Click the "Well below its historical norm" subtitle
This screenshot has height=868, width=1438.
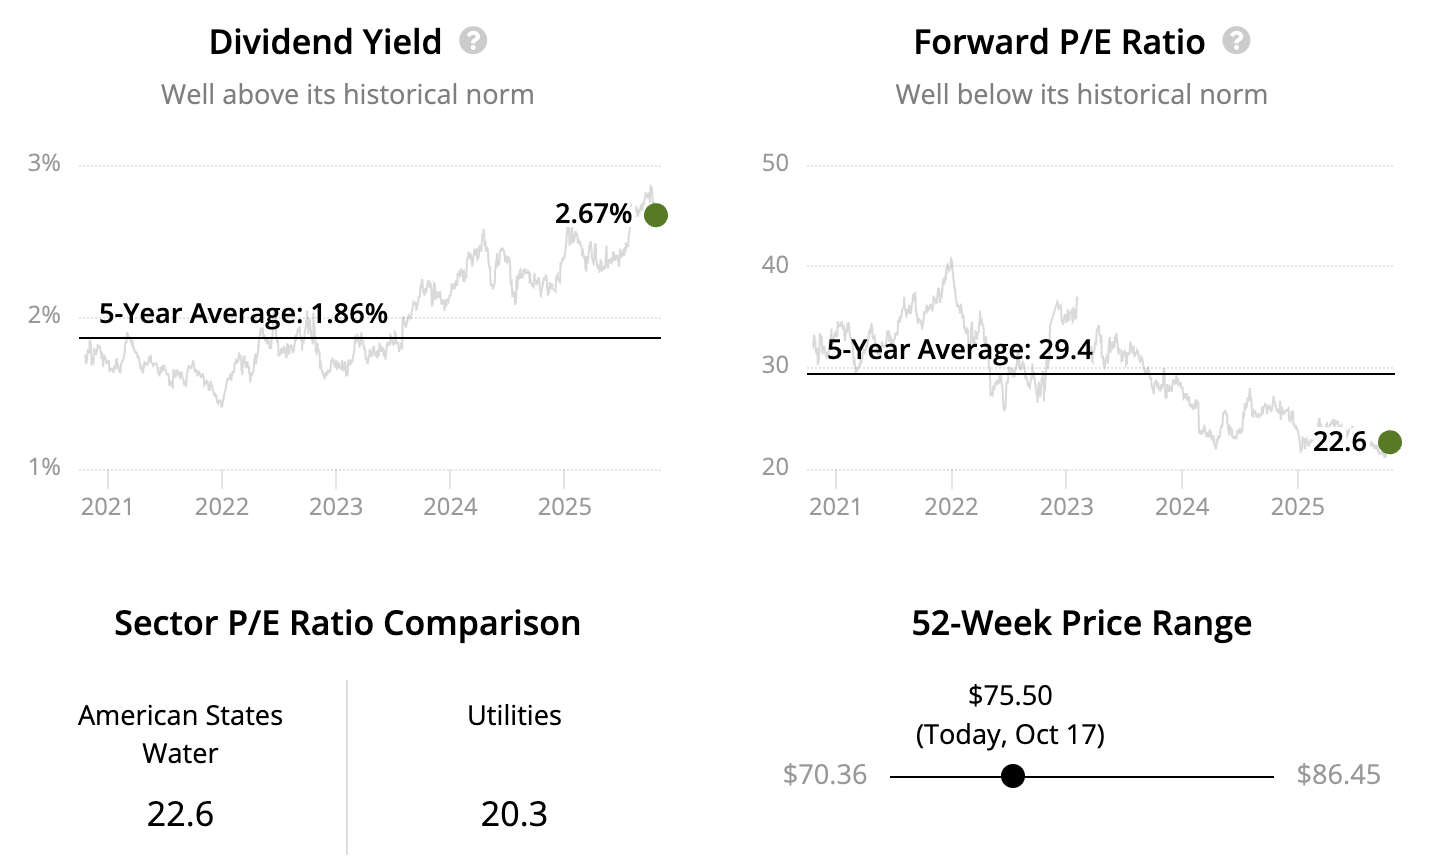(x=1081, y=95)
